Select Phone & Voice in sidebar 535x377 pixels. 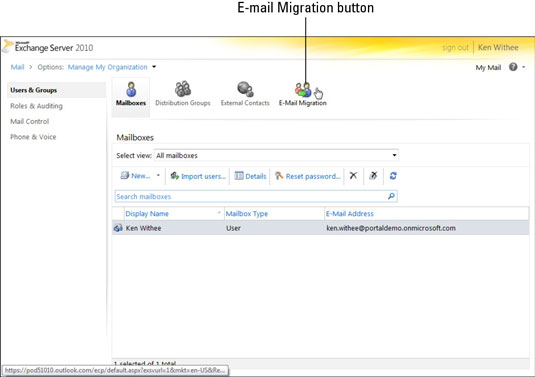[33, 137]
